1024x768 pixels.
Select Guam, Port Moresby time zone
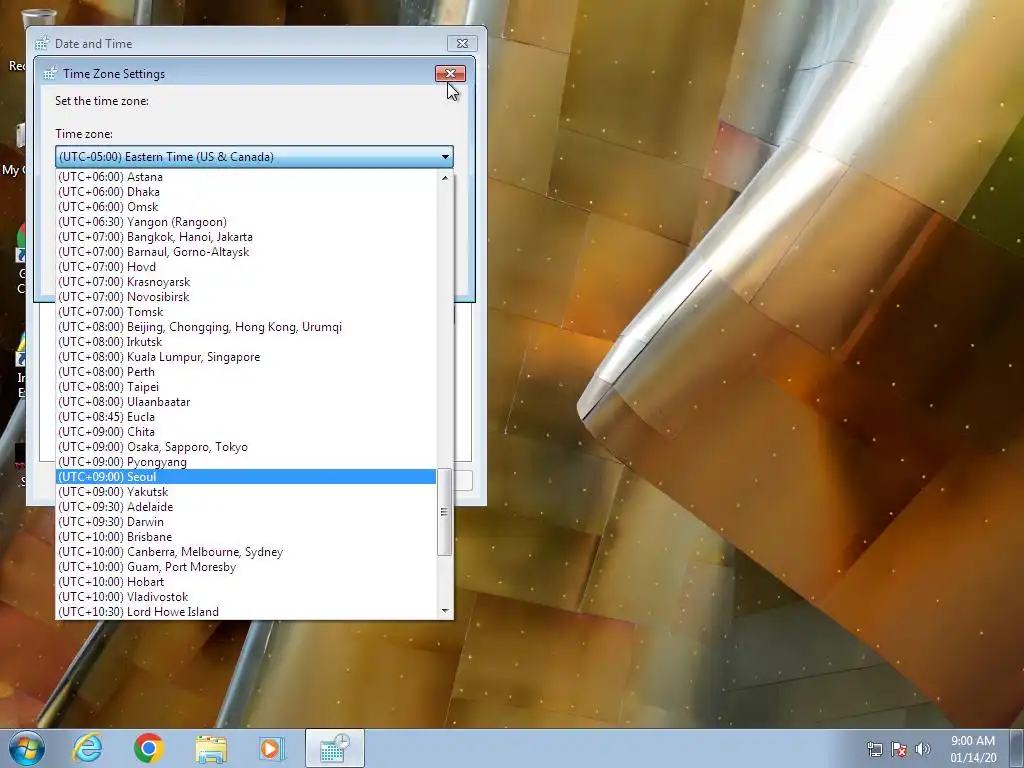(246, 568)
